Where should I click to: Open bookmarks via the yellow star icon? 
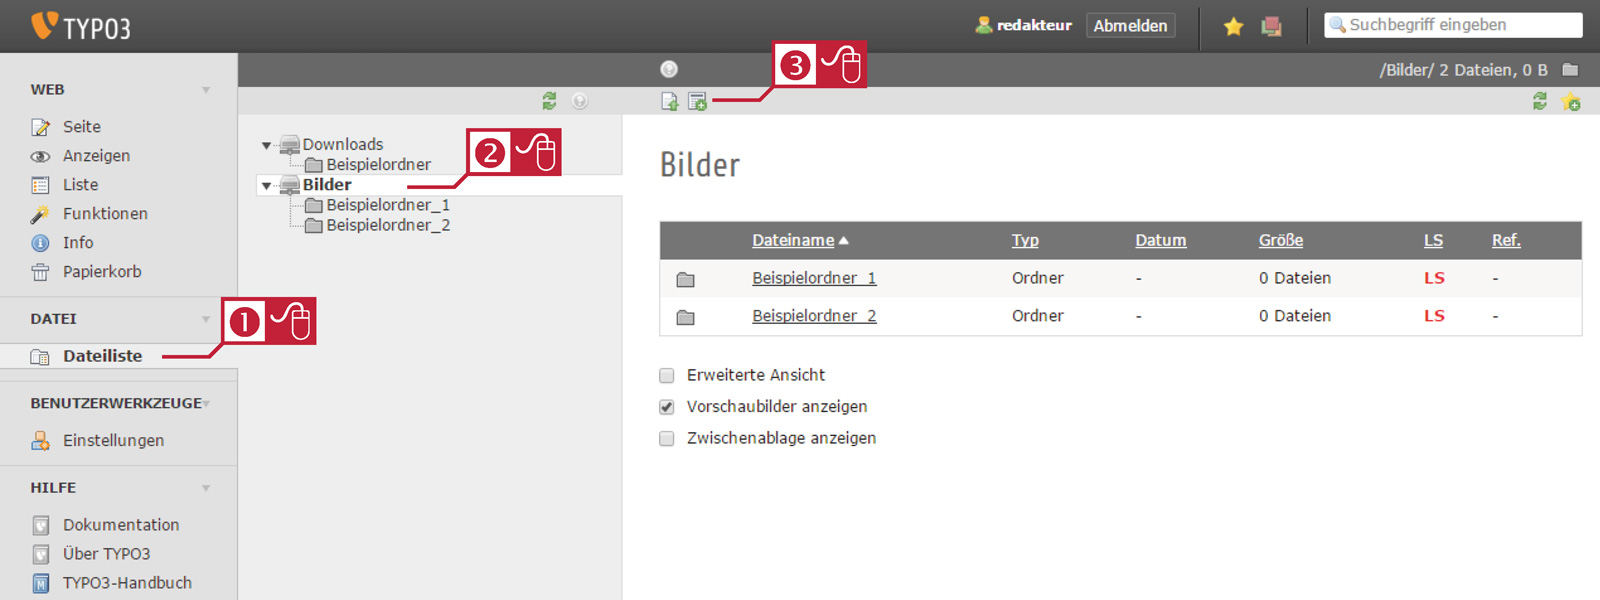(1233, 26)
